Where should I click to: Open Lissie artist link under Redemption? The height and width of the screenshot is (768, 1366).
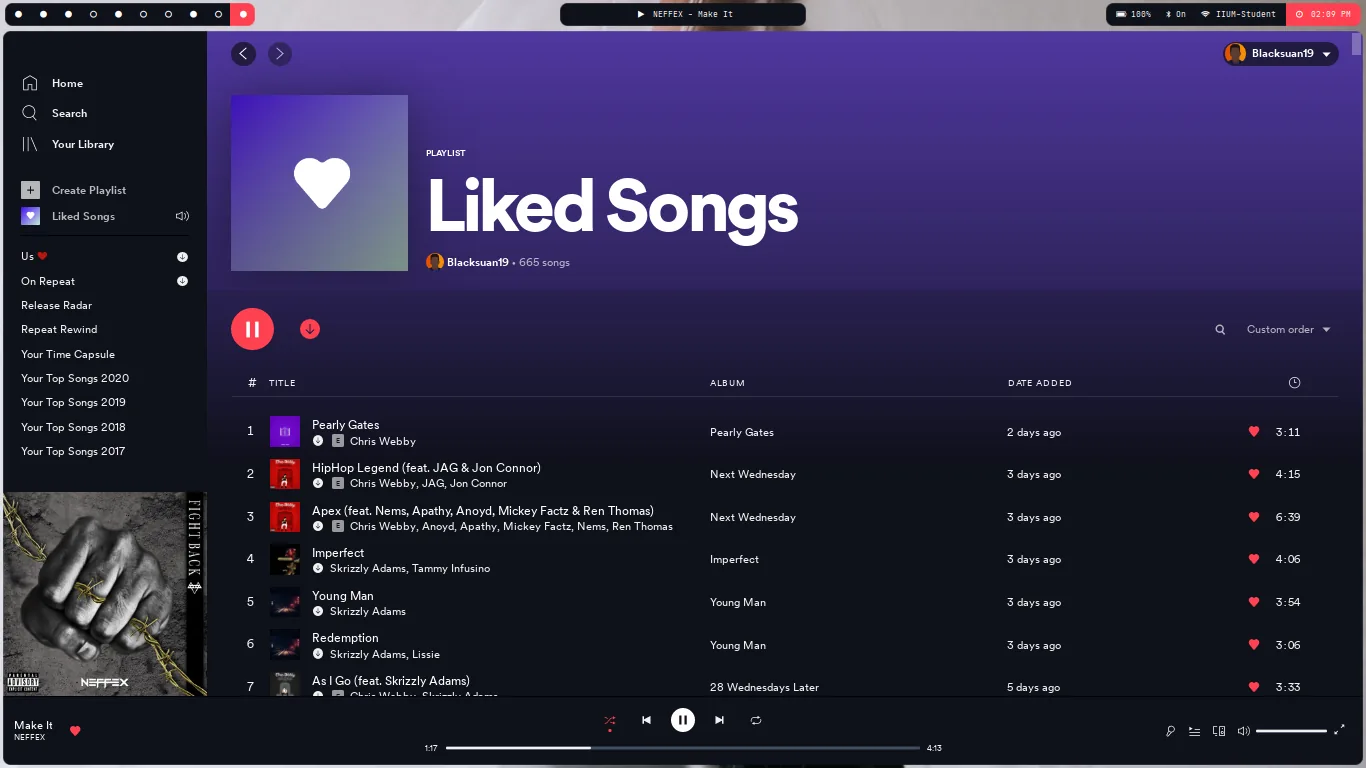pyautogui.click(x=426, y=654)
